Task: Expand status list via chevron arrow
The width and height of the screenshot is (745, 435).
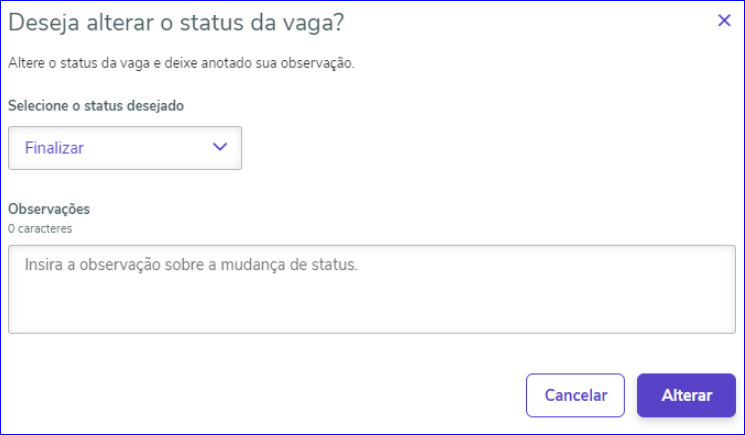Action: tap(220, 147)
